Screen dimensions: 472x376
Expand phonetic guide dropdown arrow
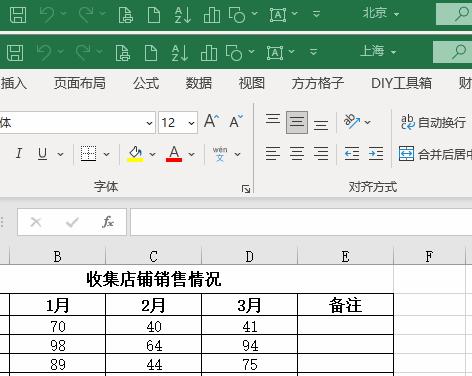(x=237, y=154)
